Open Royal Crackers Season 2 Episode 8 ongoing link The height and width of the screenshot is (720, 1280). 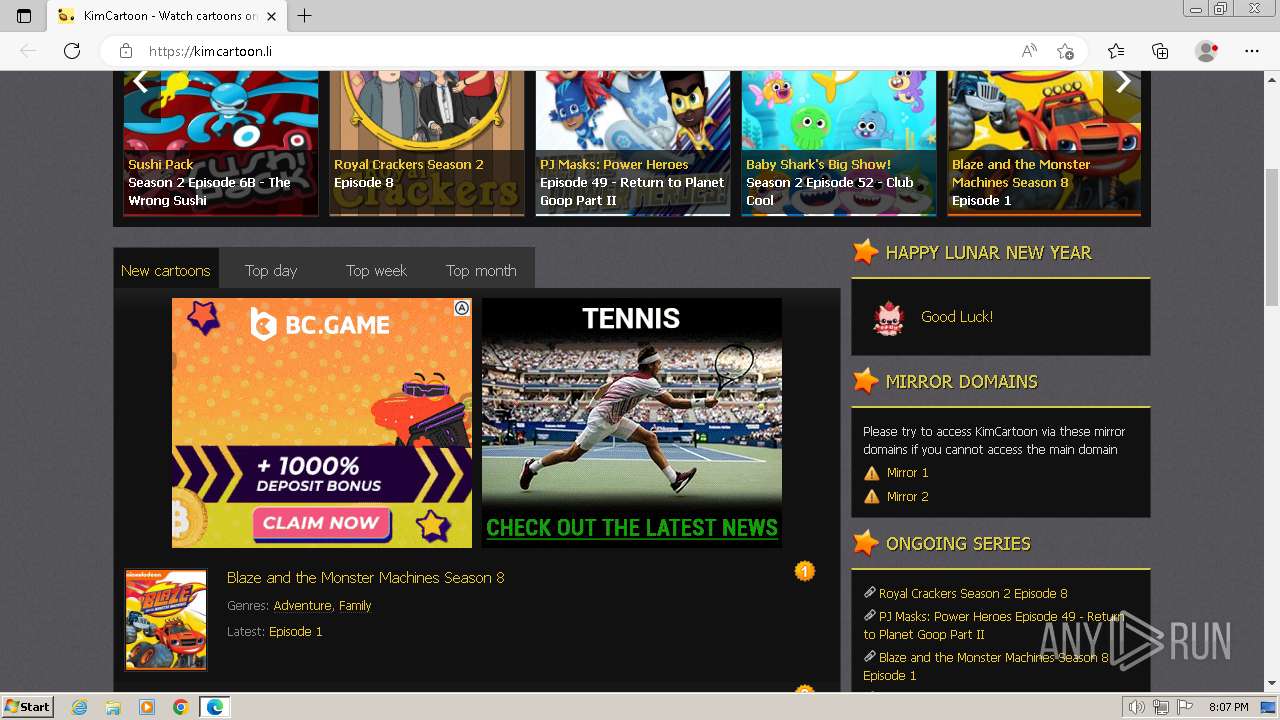pyautogui.click(x=973, y=593)
